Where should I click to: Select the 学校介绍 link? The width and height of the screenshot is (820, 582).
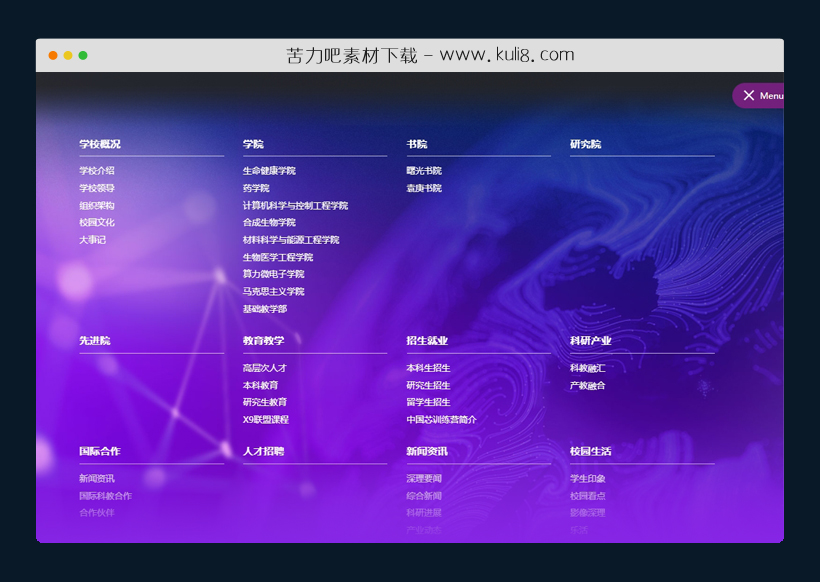99,171
